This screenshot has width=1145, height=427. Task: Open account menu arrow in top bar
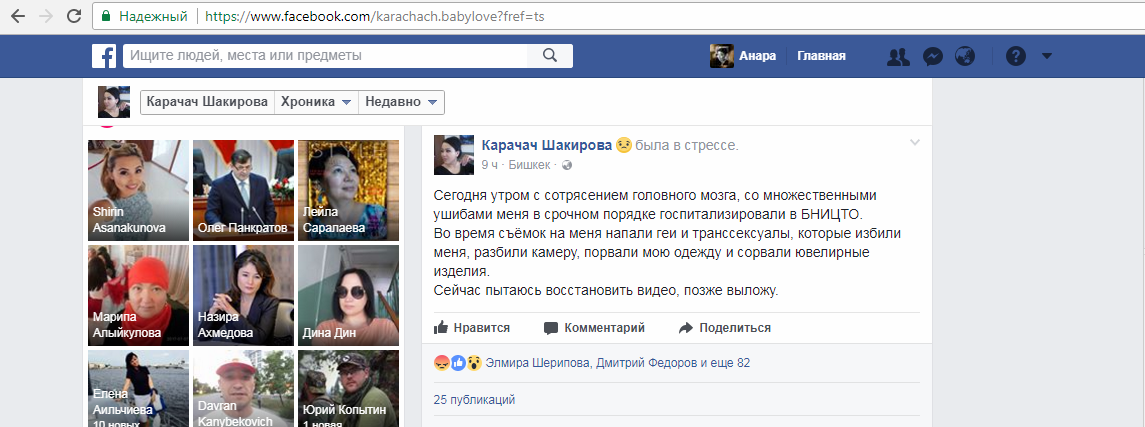[1046, 56]
